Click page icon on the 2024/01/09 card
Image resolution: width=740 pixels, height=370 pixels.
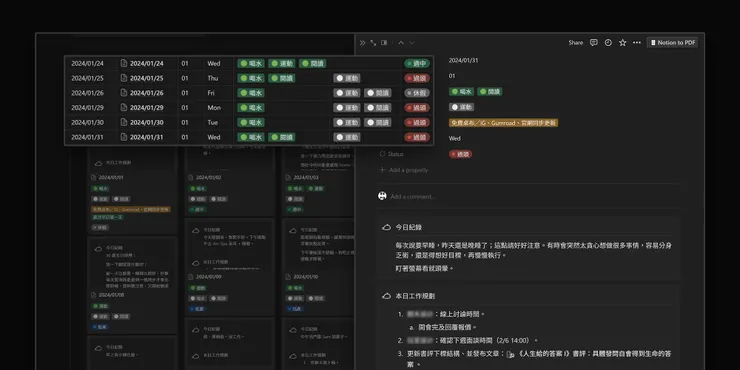click(x=191, y=277)
